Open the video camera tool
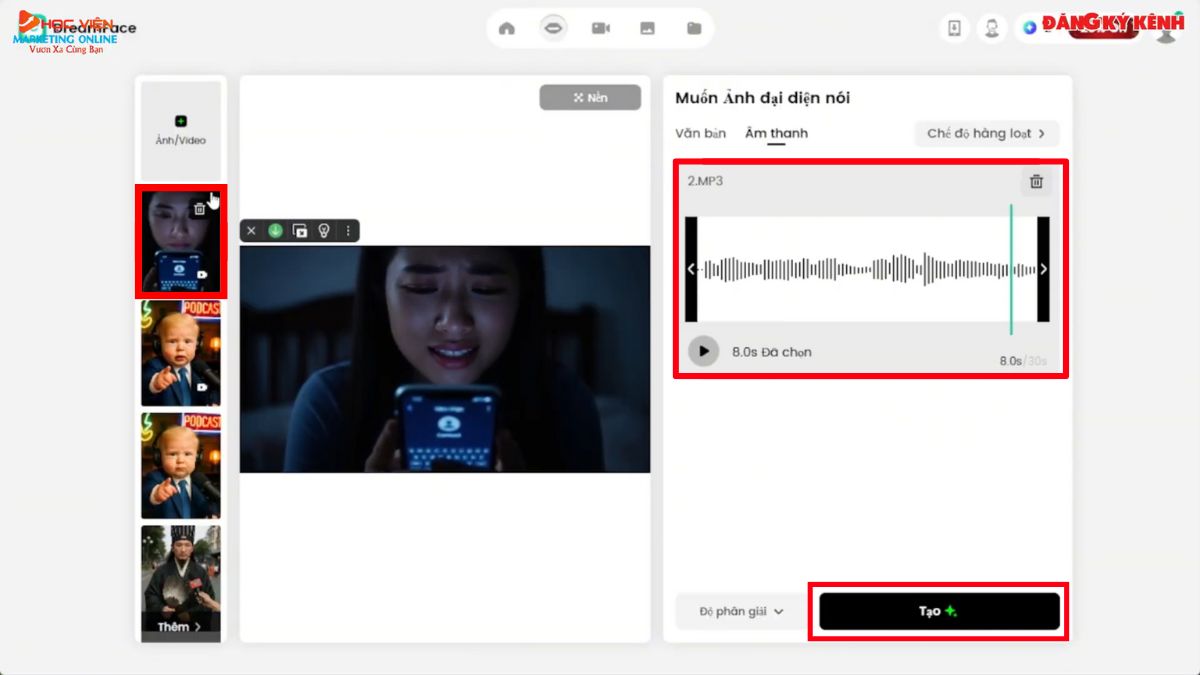 tap(600, 29)
